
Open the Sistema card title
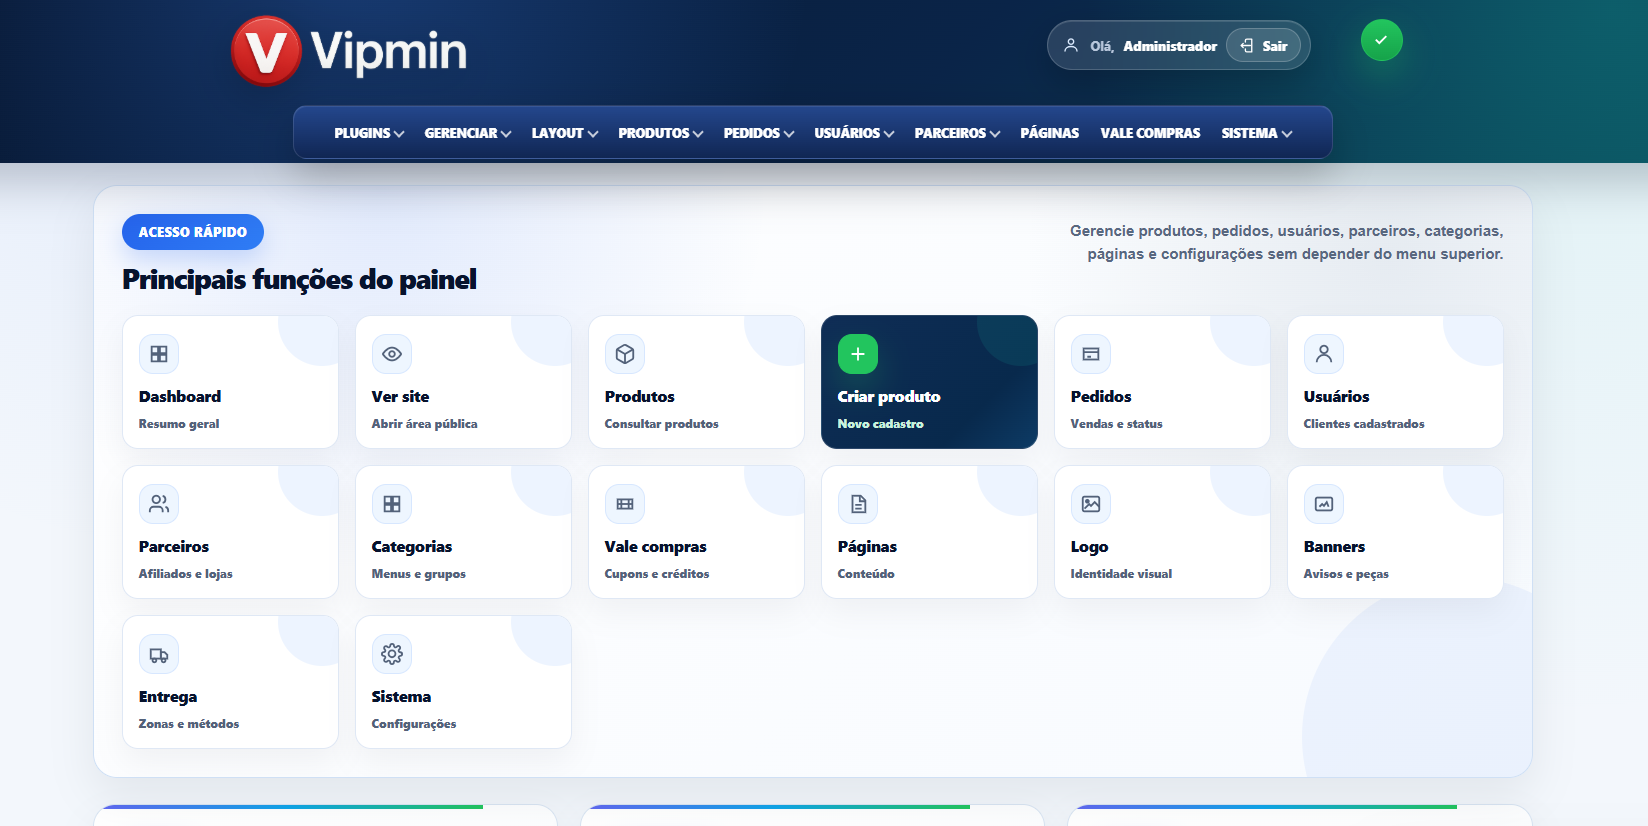tap(401, 697)
